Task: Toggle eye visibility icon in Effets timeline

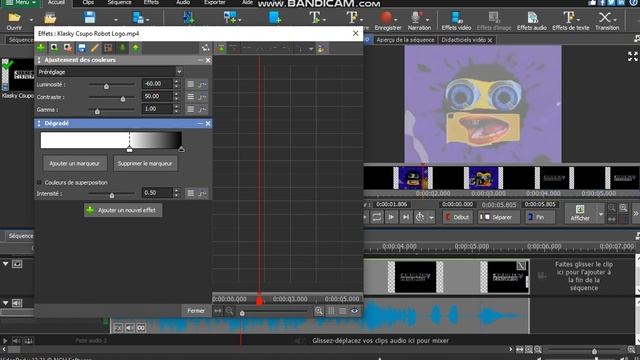Action: [354, 311]
